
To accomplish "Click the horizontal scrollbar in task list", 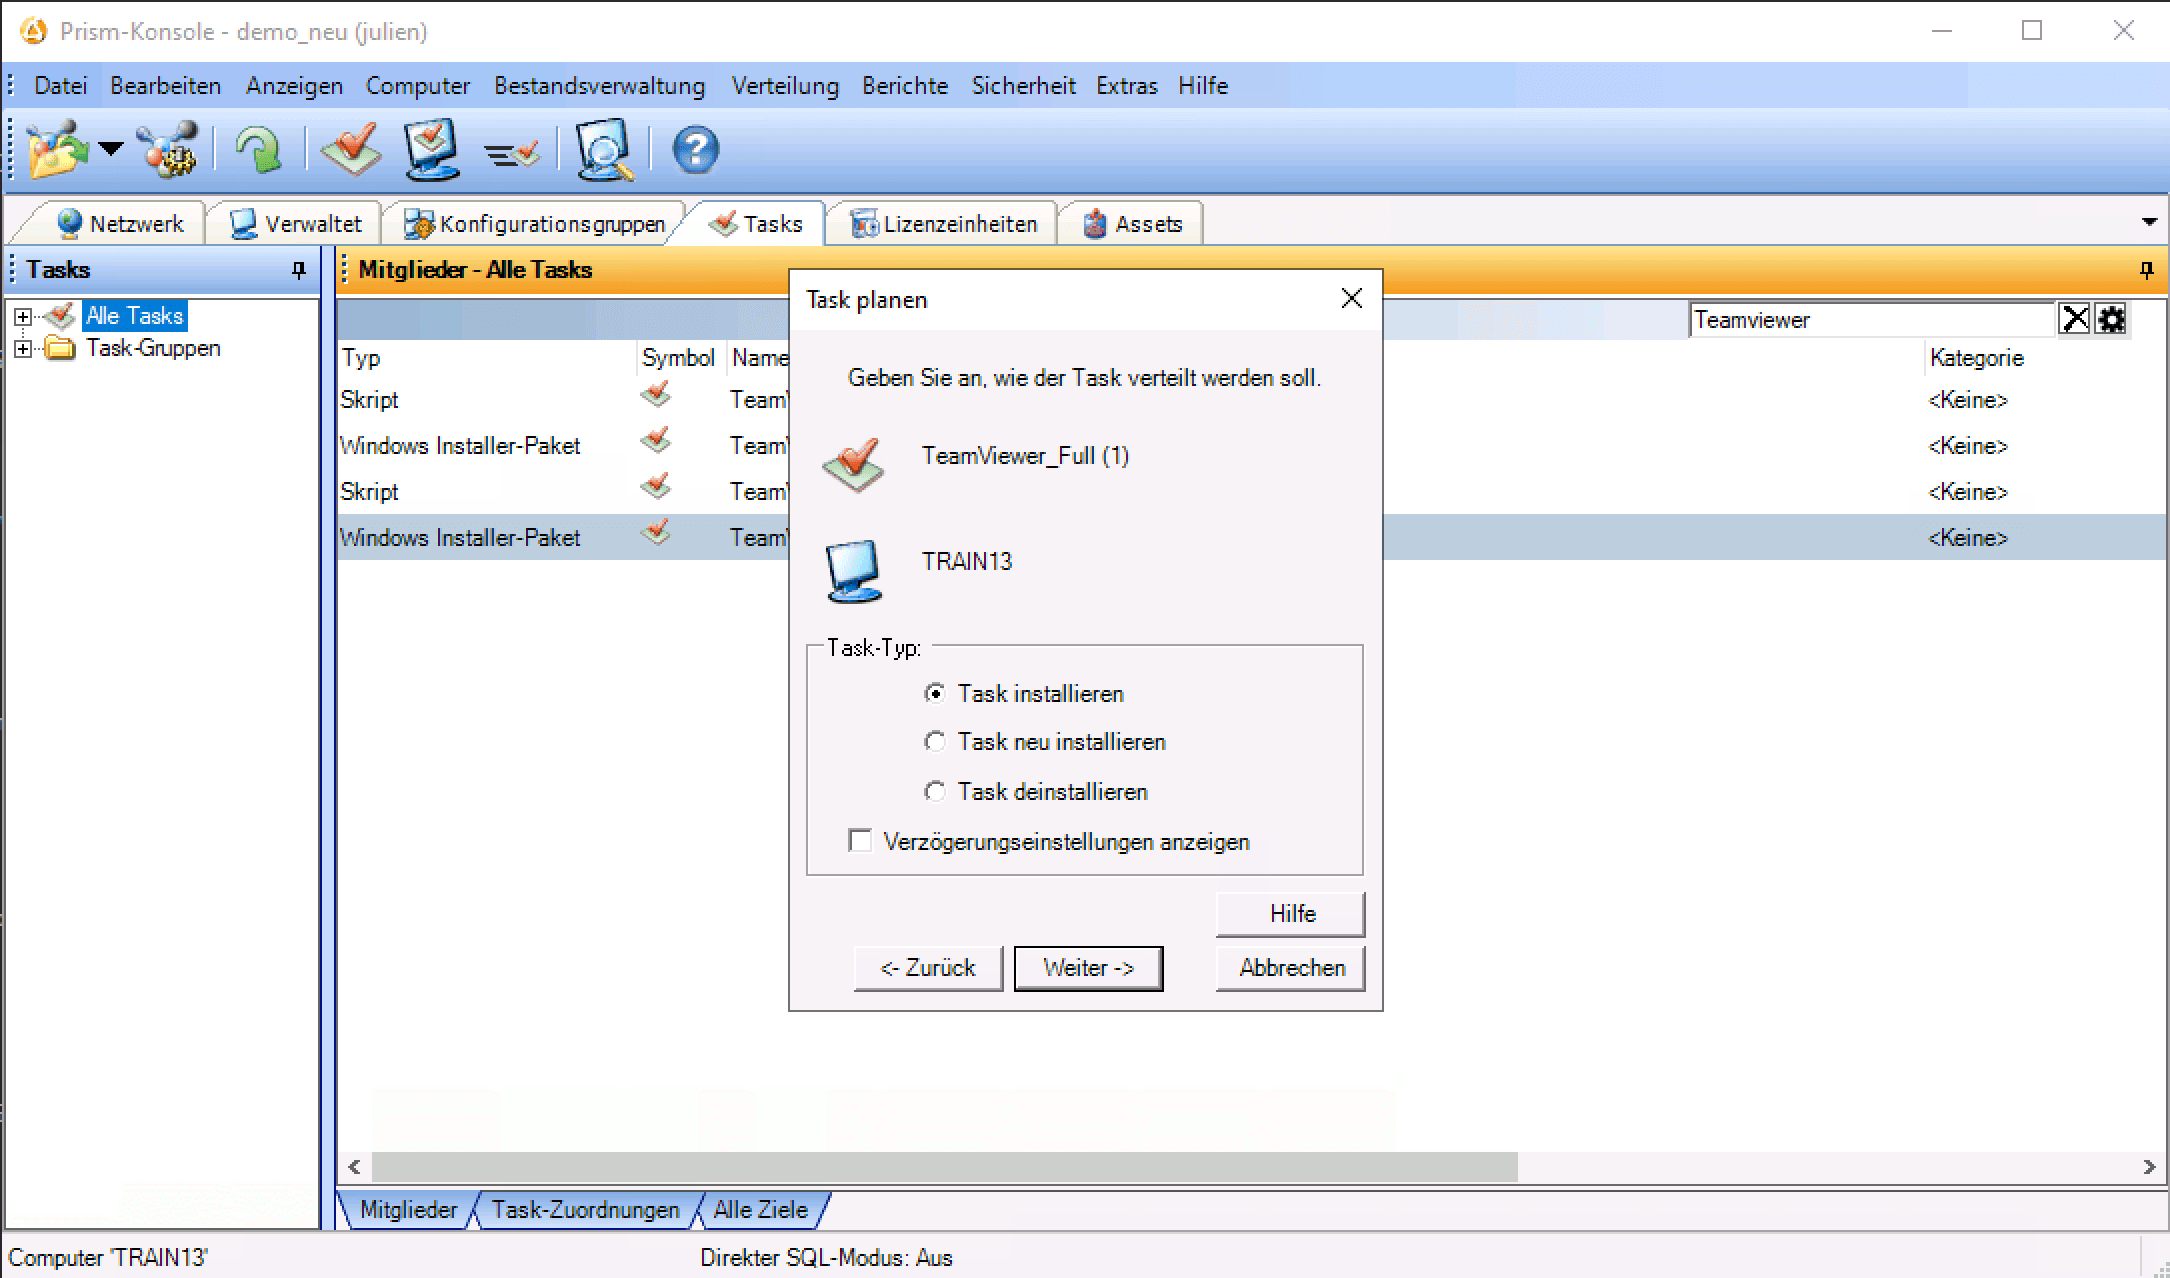I will (944, 1167).
